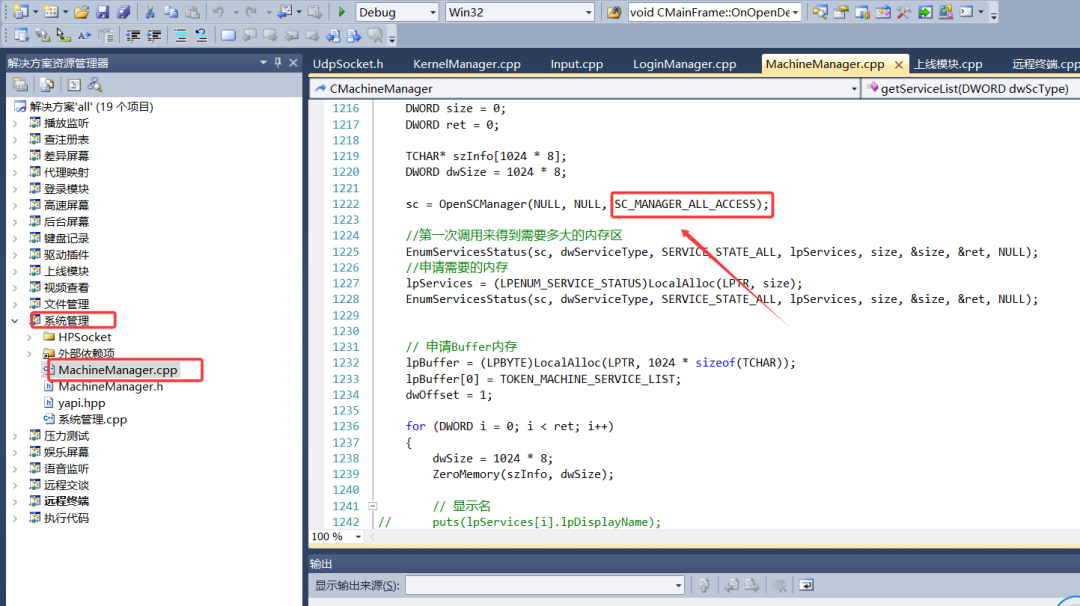Open the Win32 platform dropdown

(518, 12)
